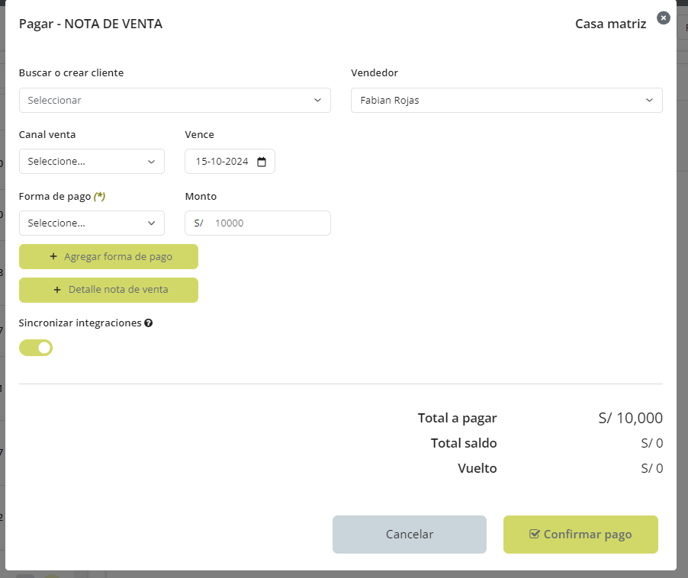Image resolution: width=688 pixels, height=578 pixels.
Task: Click the plus icon in Agregar forma de pago
Action: 53,256
